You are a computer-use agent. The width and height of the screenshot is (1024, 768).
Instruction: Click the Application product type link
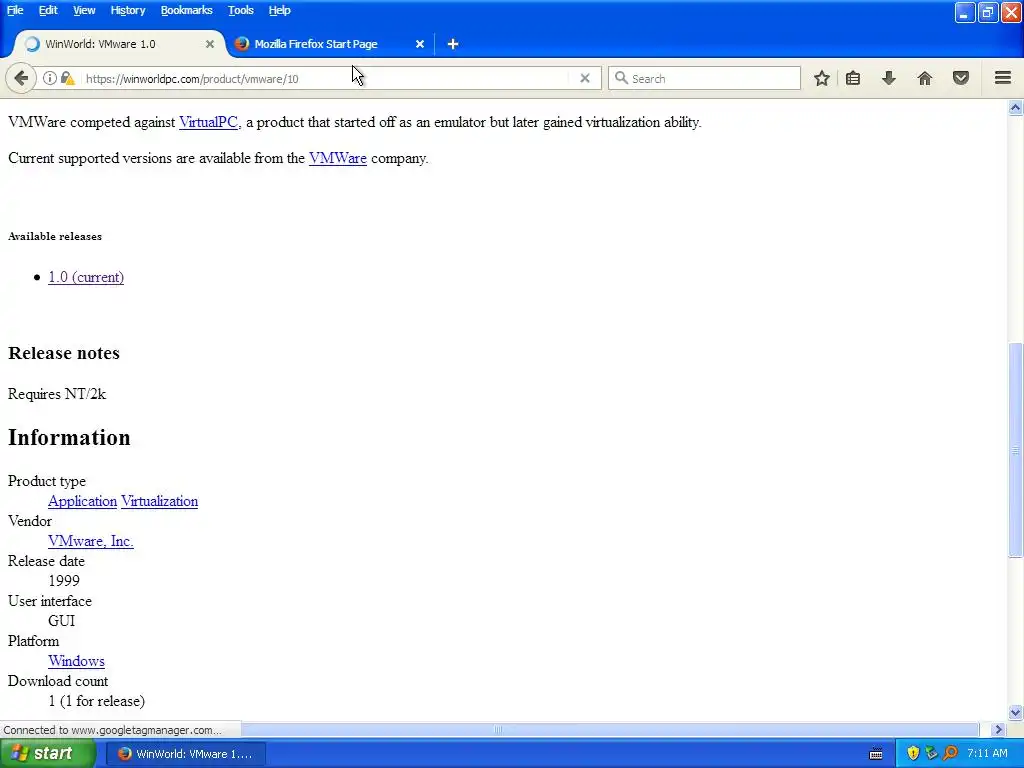82,501
